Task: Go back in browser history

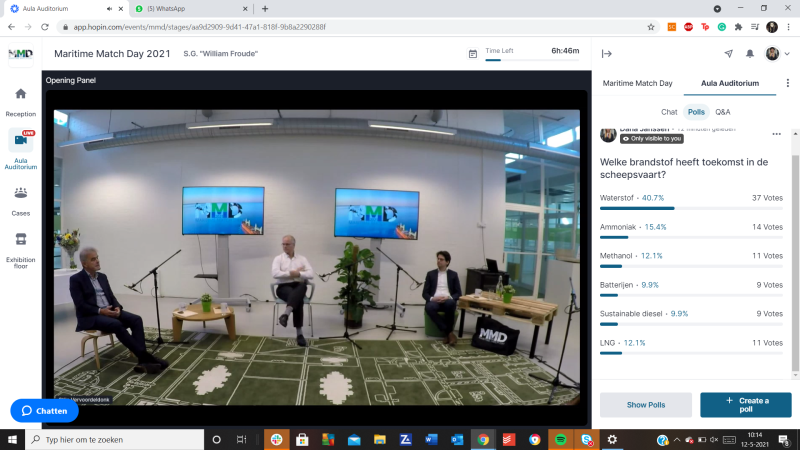Action: (11, 27)
